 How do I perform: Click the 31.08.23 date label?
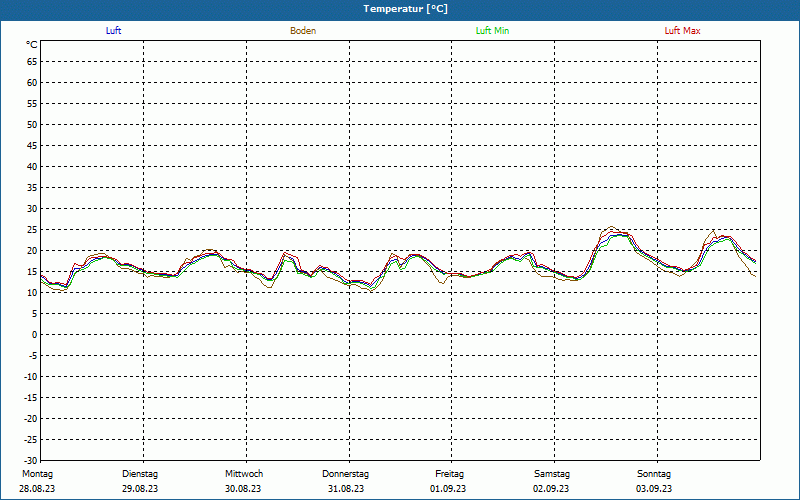[x=346, y=489]
